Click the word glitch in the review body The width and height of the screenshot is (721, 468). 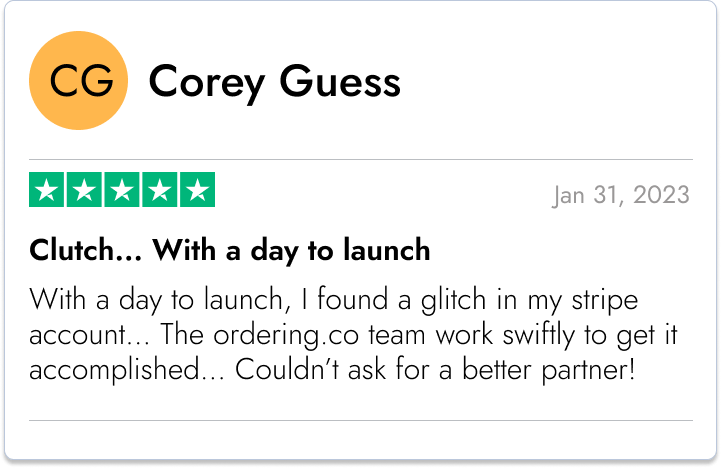click(x=453, y=301)
